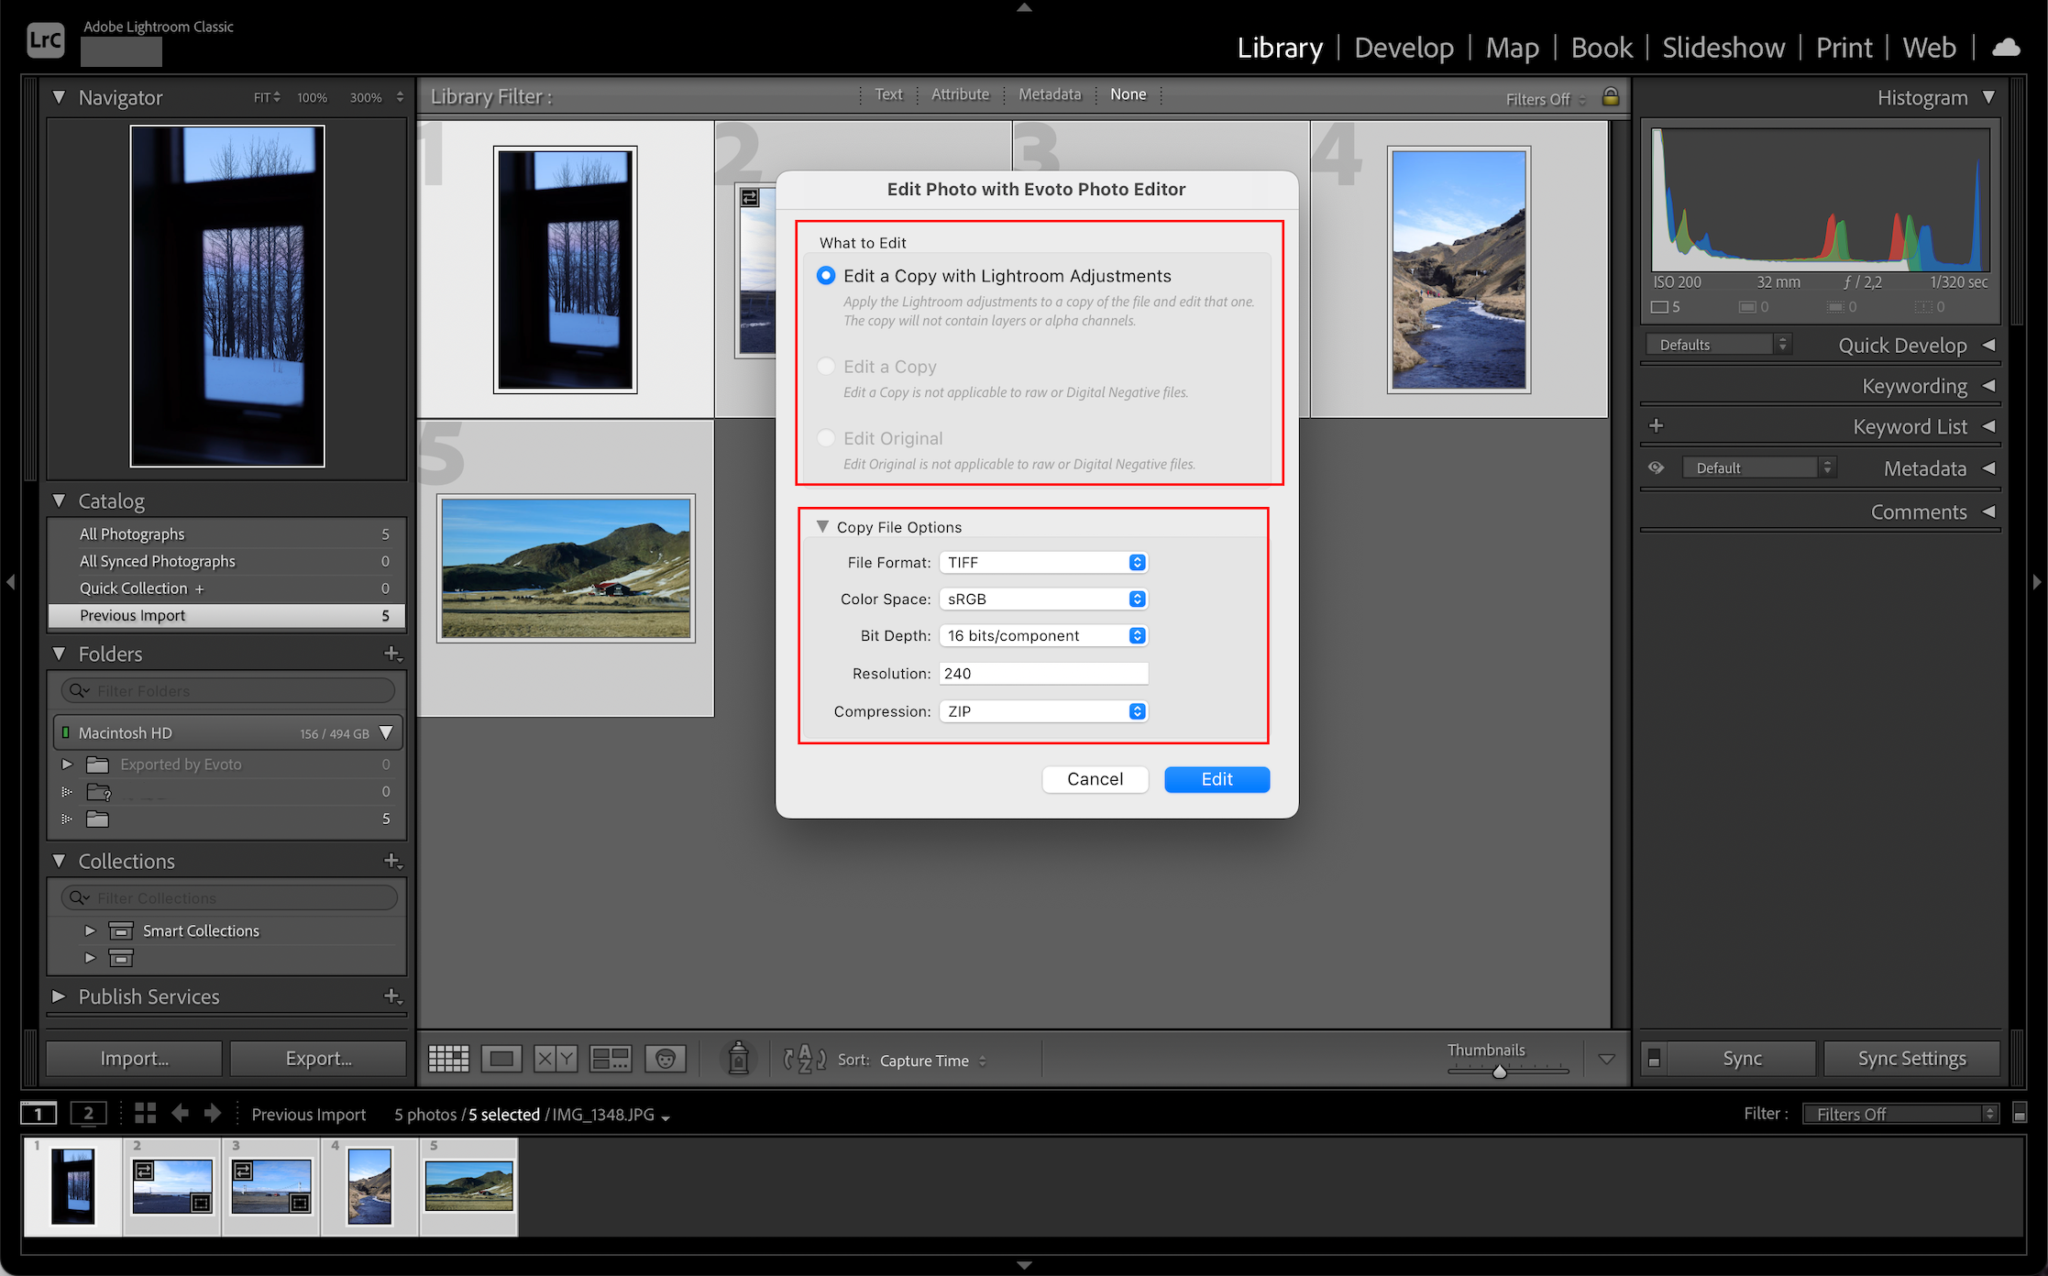Select main window display 1
This screenshot has height=1276, width=2048.
point(38,1114)
